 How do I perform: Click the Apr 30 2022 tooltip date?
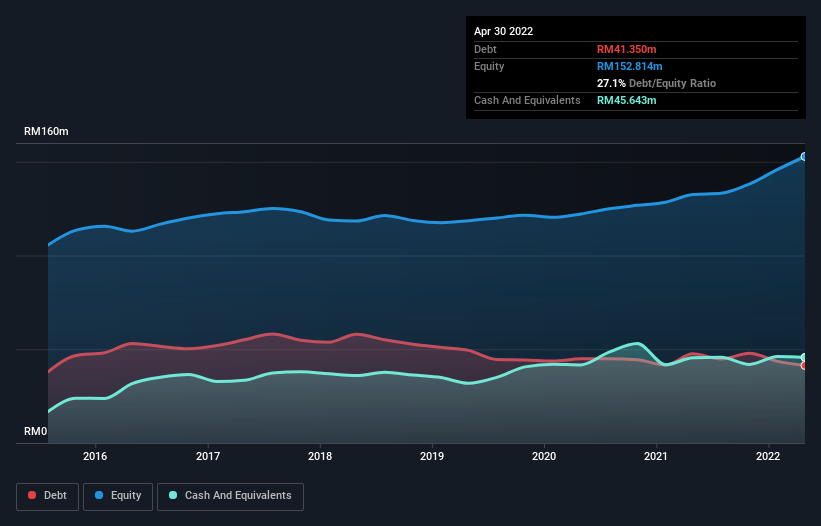(x=504, y=31)
